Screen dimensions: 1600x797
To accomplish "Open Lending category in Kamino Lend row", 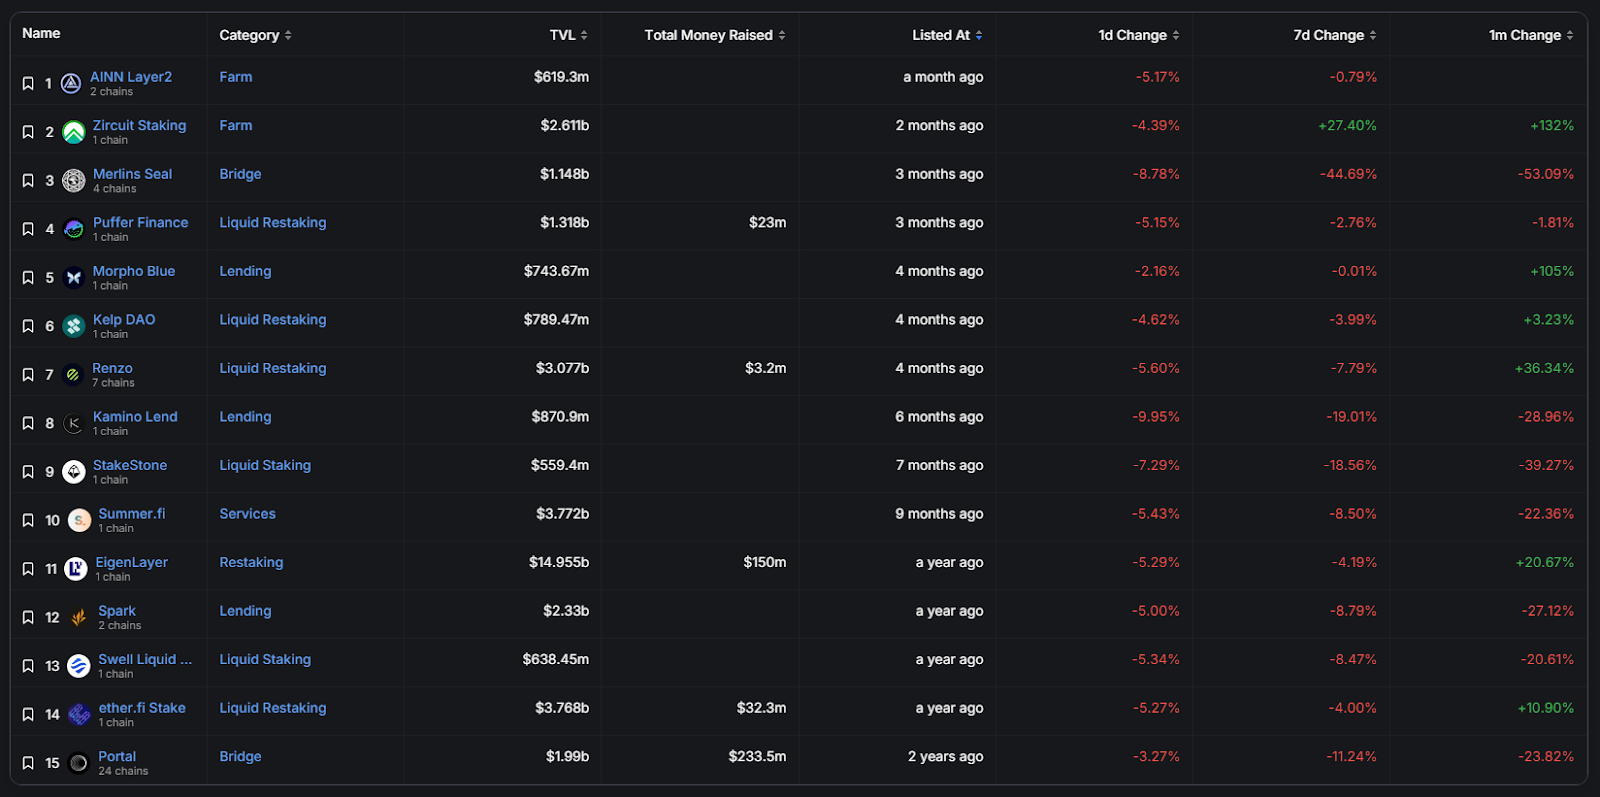I will (246, 417).
